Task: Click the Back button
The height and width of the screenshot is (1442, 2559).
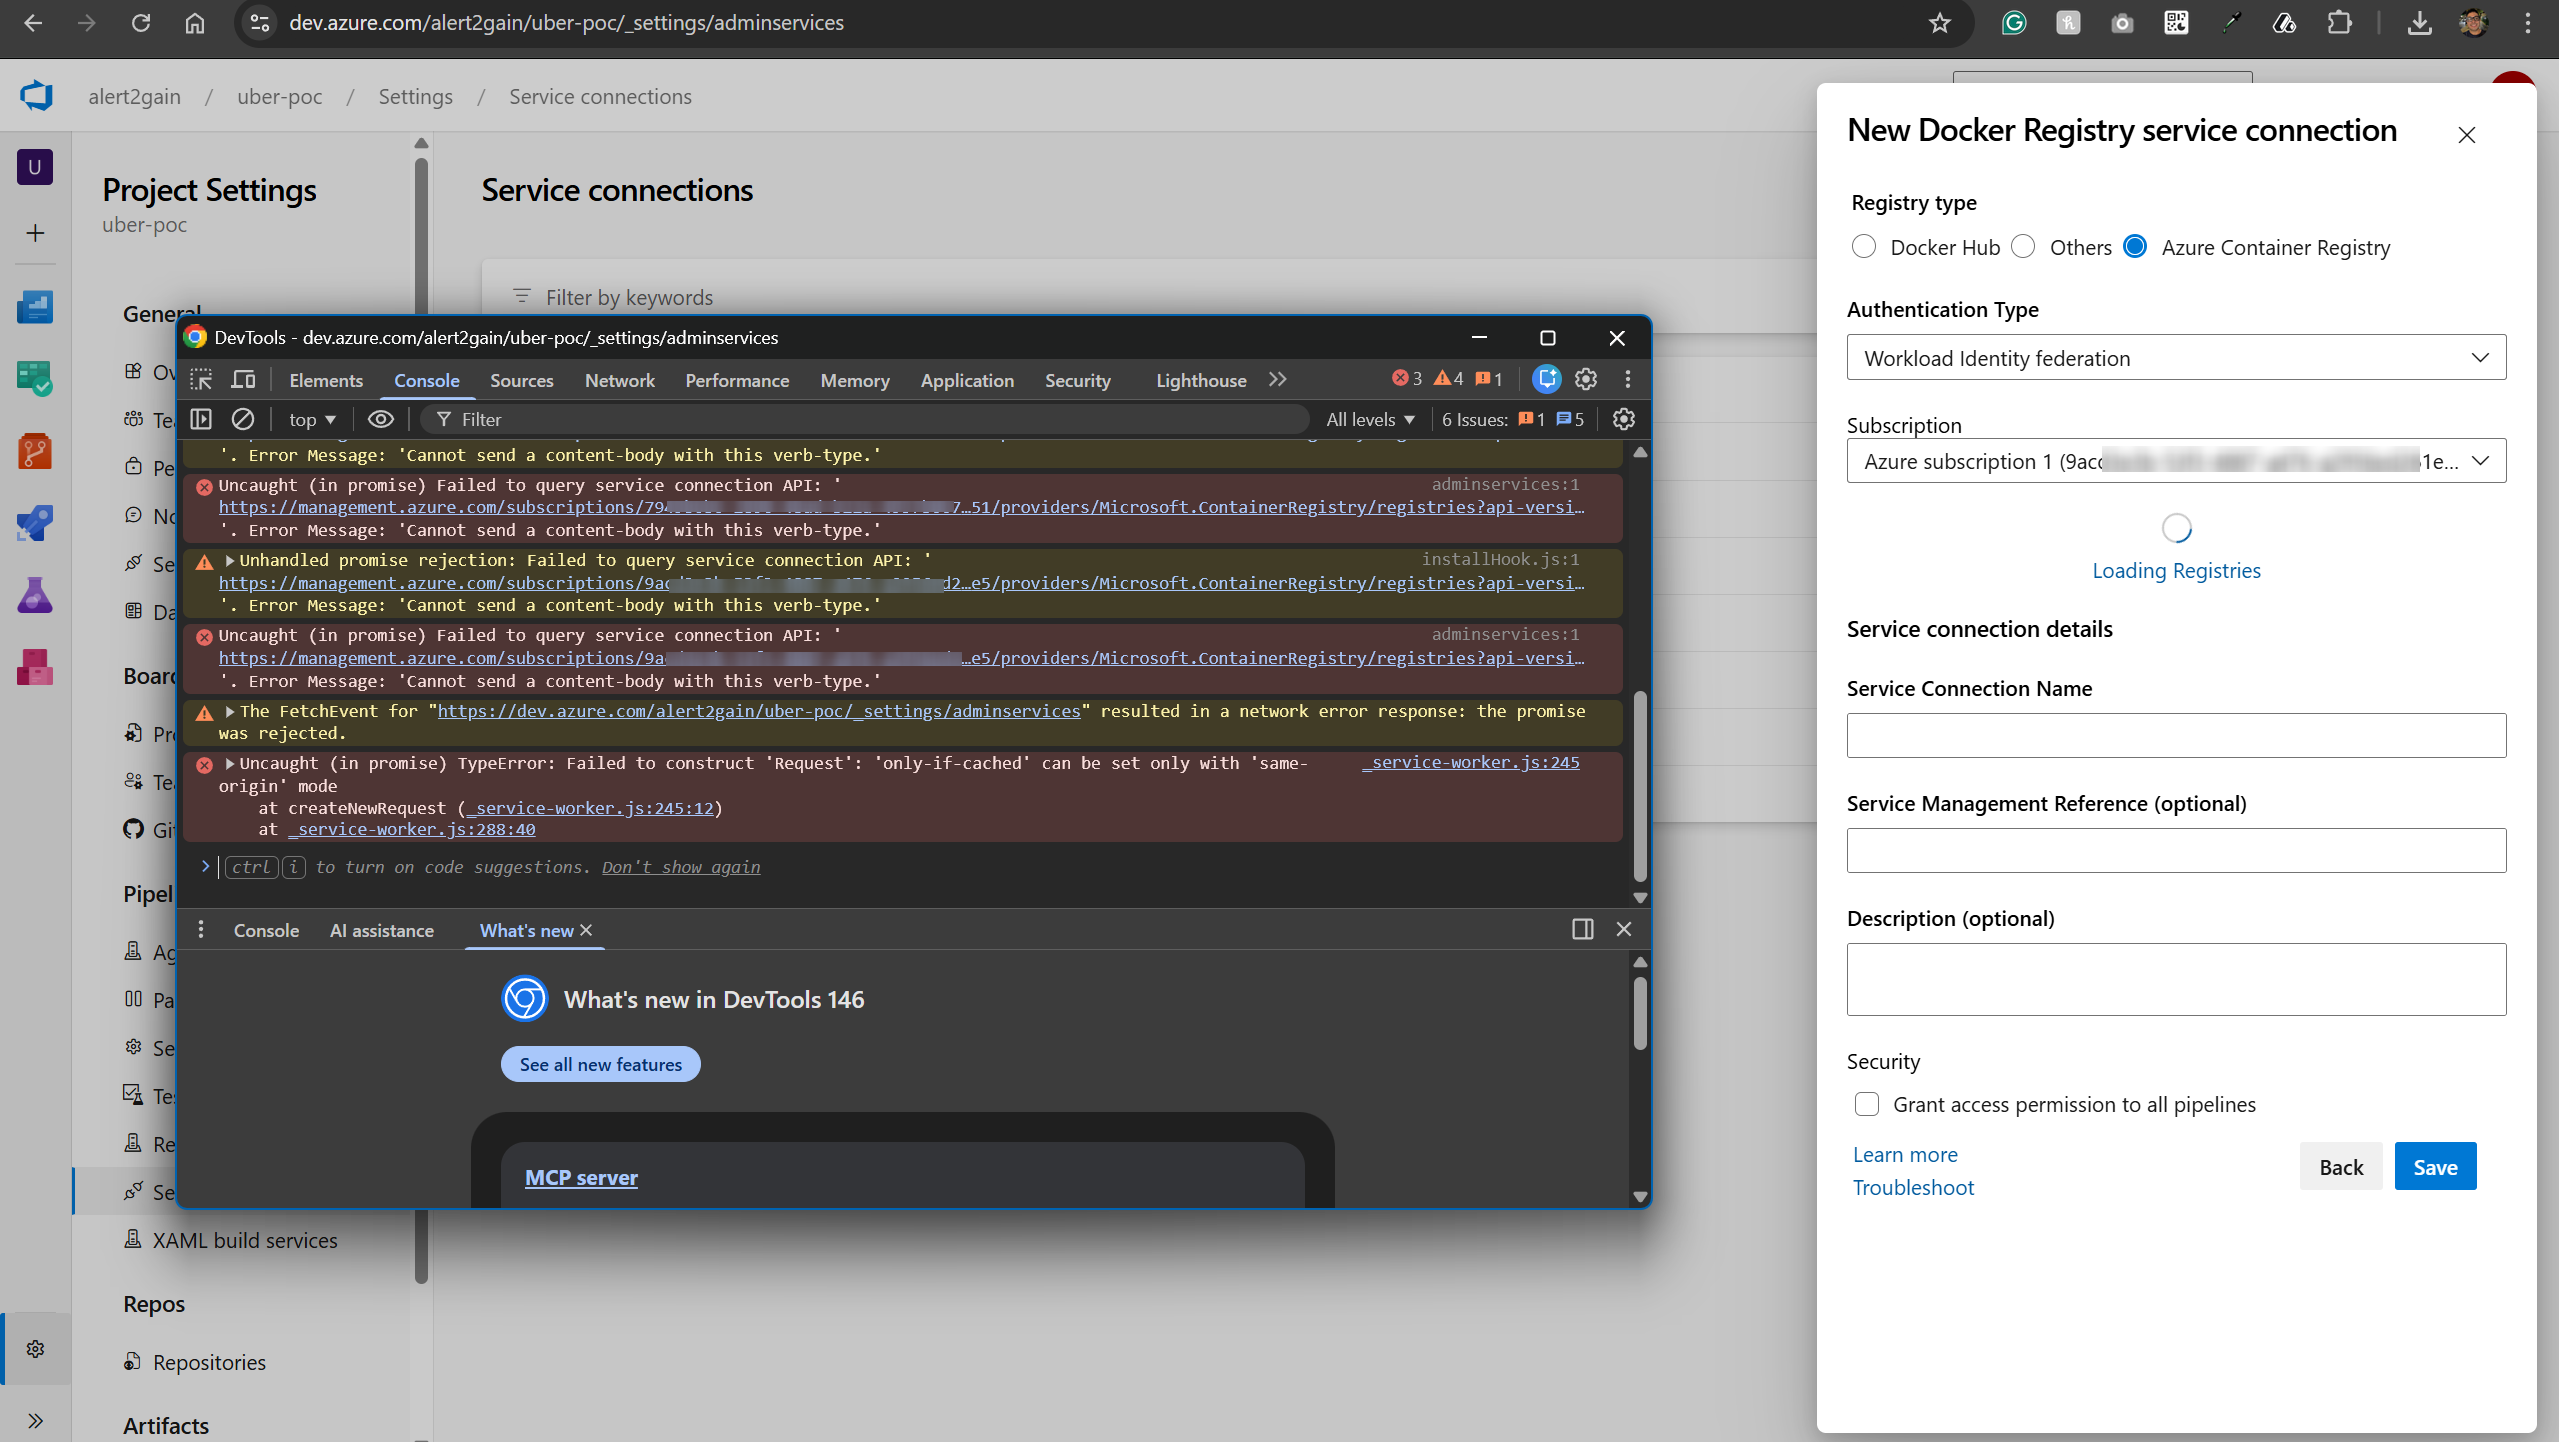Action: click(x=2341, y=1167)
